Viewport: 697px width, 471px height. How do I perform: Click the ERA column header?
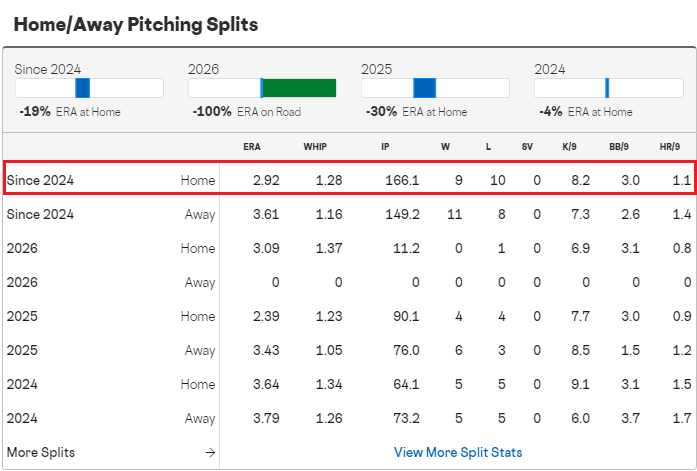pyautogui.click(x=252, y=147)
